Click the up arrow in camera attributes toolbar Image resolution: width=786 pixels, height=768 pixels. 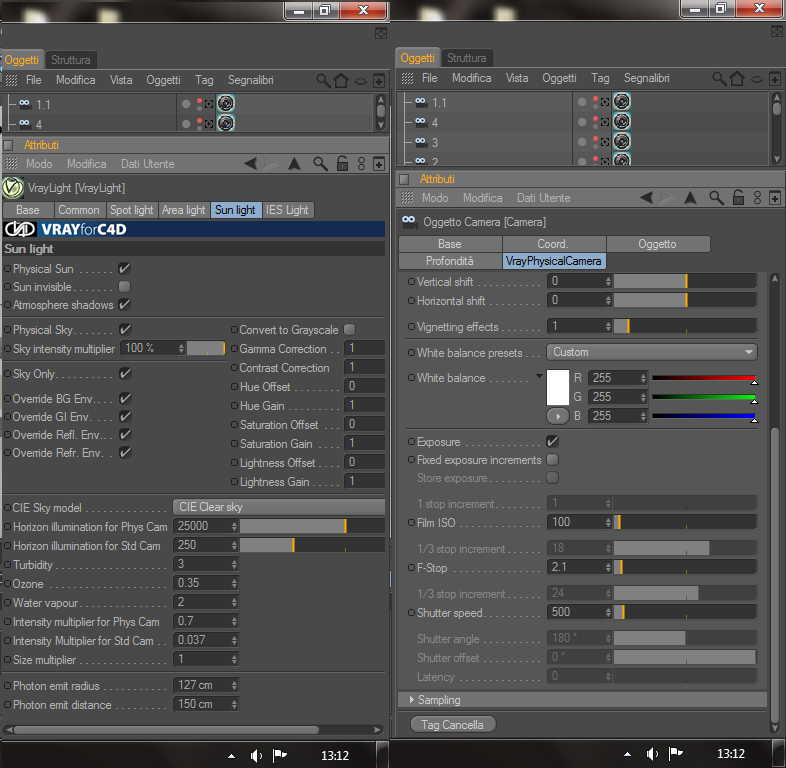pyautogui.click(x=690, y=198)
